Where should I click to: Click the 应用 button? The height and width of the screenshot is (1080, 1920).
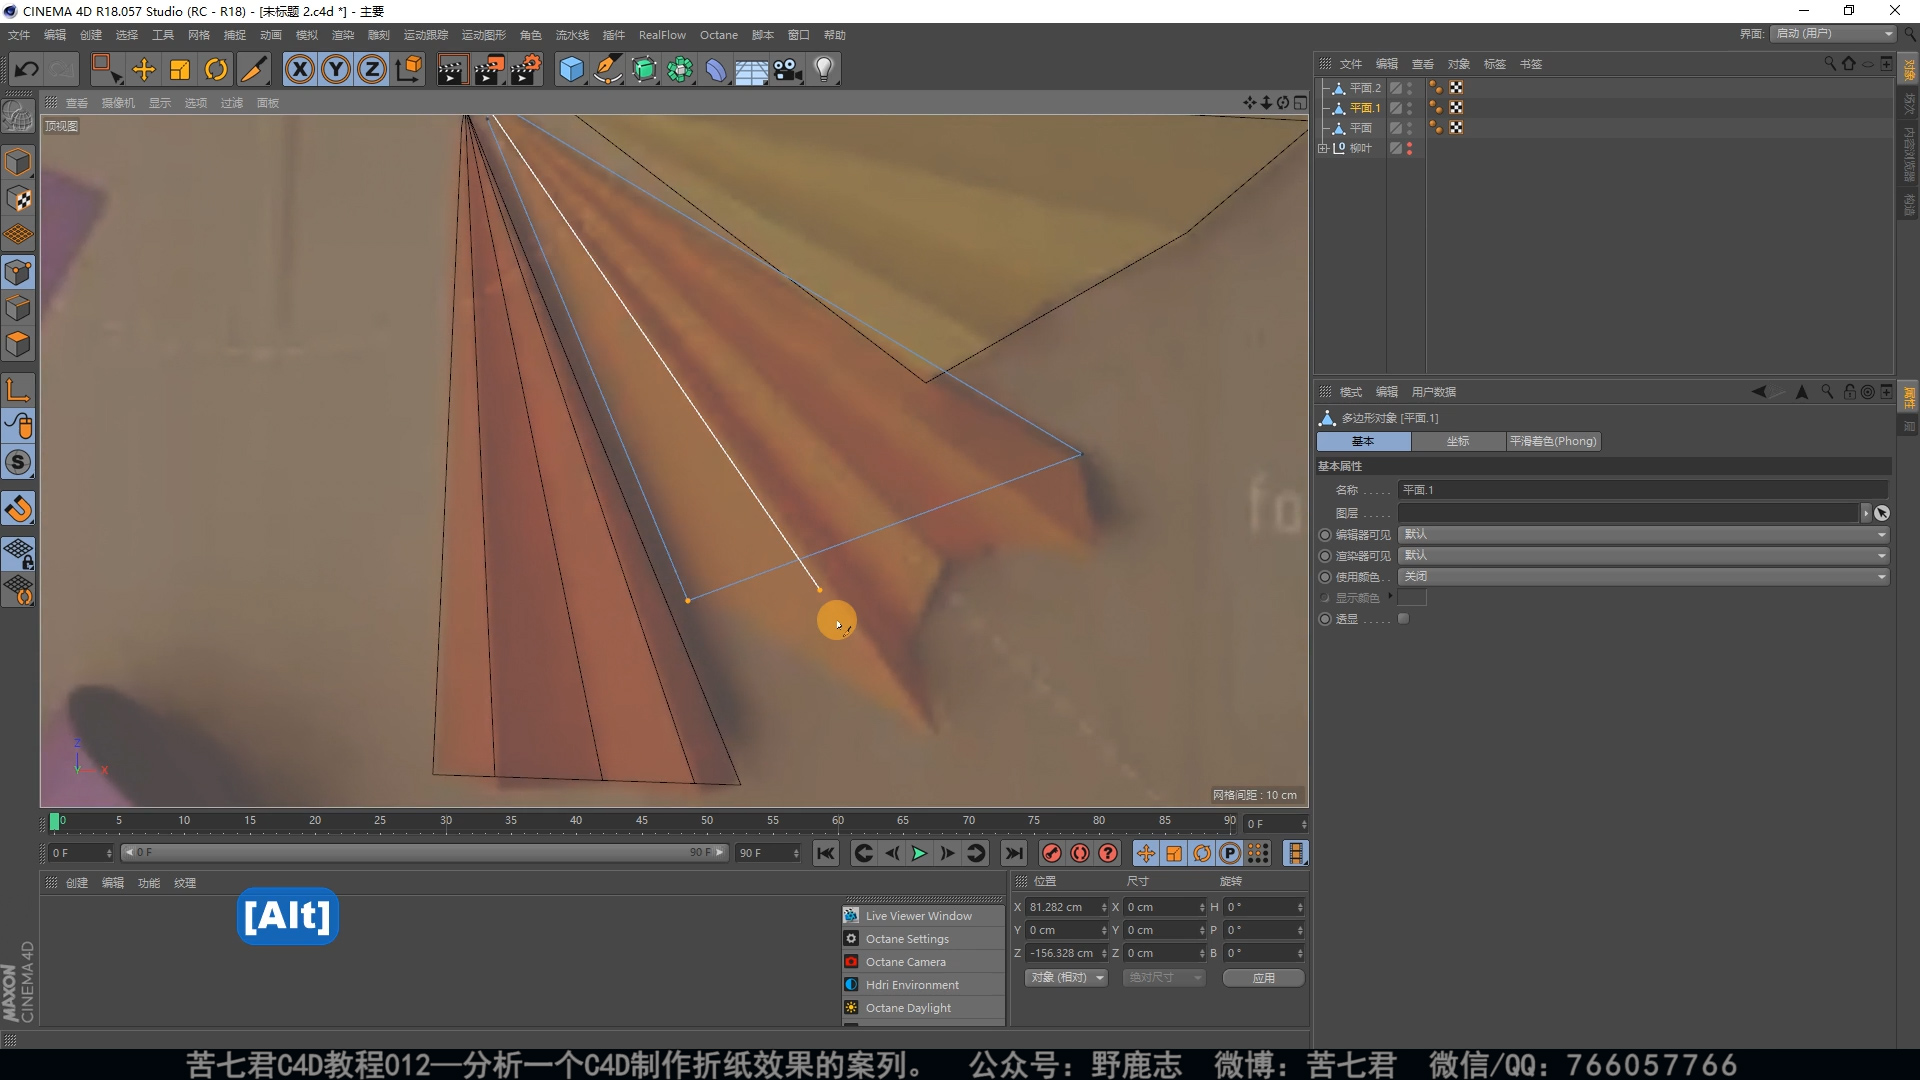pos(1264,977)
